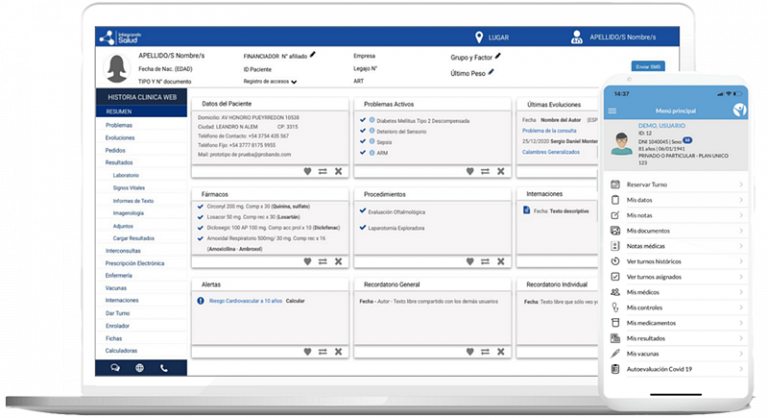Toggle checkmark next to Losacor 50 mg
This screenshot has width=768, height=418.
[201, 215]
